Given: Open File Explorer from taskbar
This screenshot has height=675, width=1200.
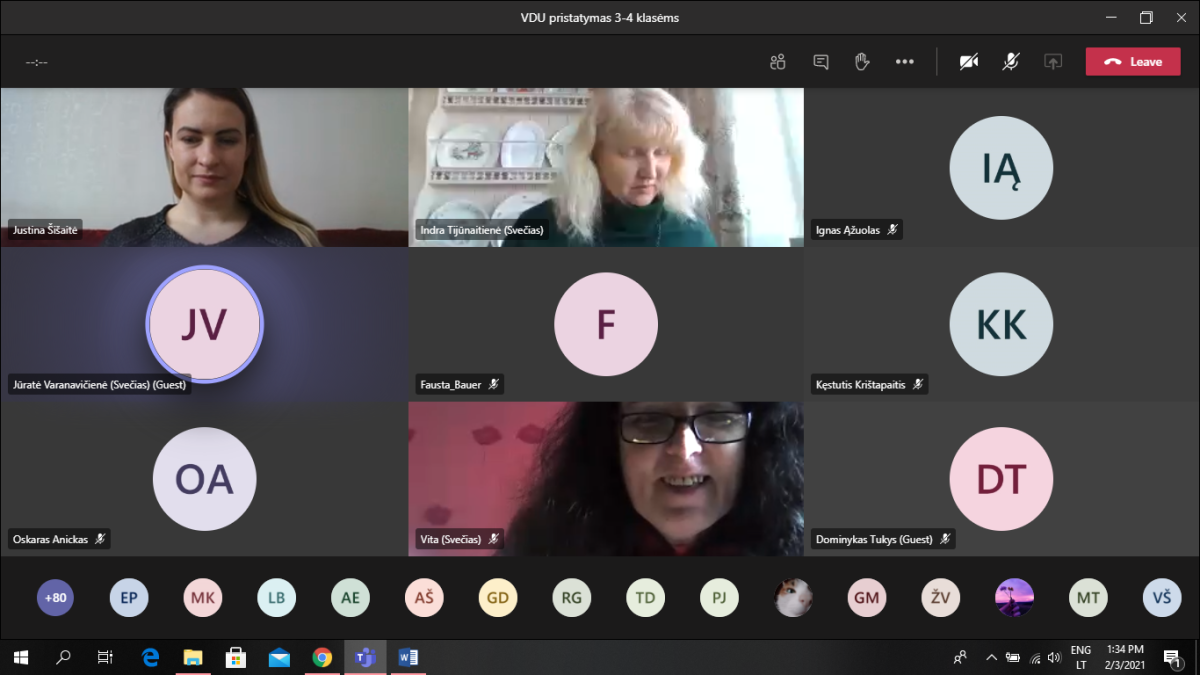Looking at the screenshot, I should pyautogui.click(x=194, y=657).
